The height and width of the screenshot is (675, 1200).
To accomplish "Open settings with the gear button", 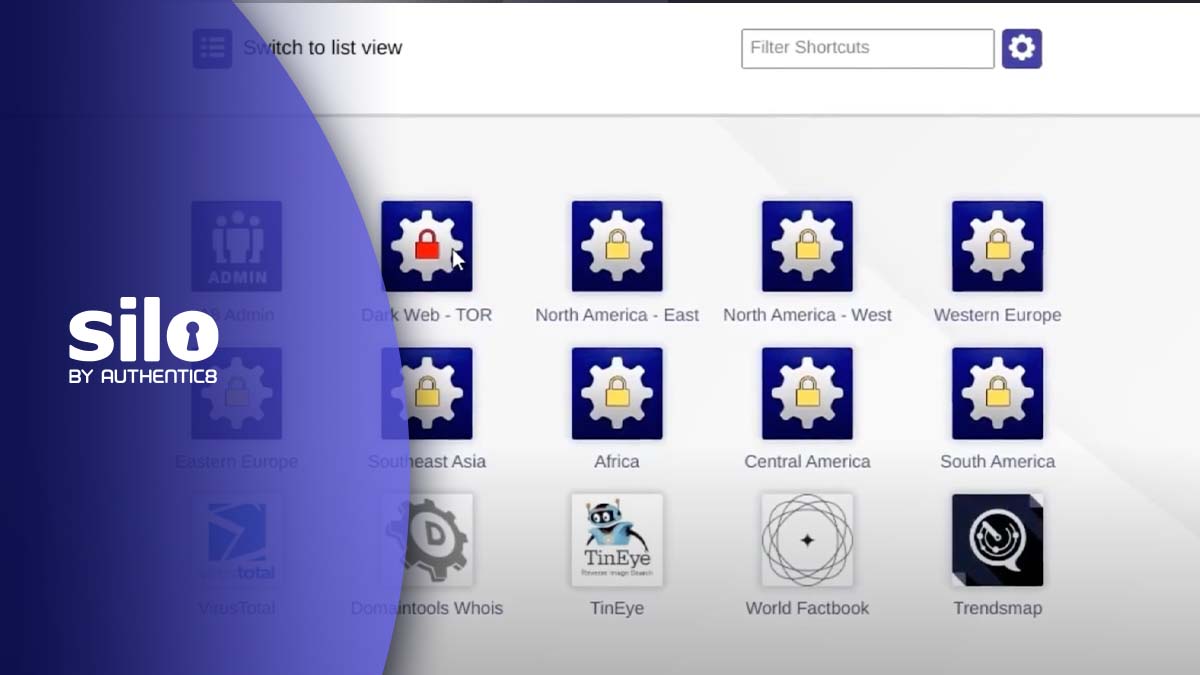I will pyautogui.click(x=1022, y=48).
